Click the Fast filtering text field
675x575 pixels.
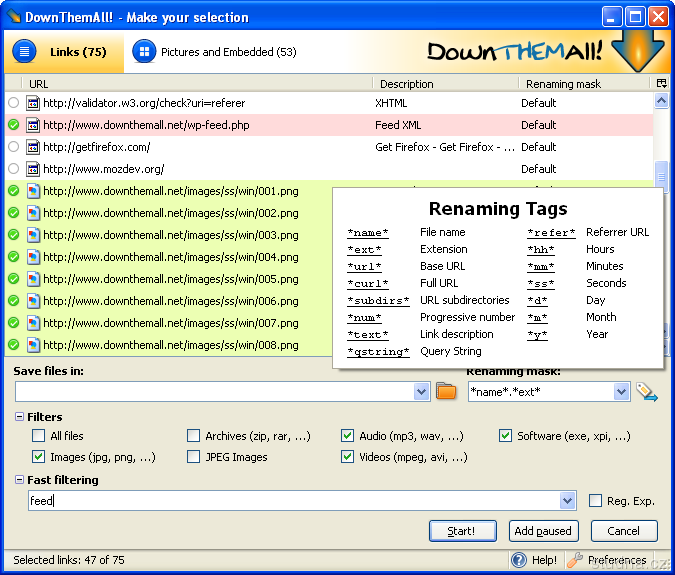[x=290, y=501]
